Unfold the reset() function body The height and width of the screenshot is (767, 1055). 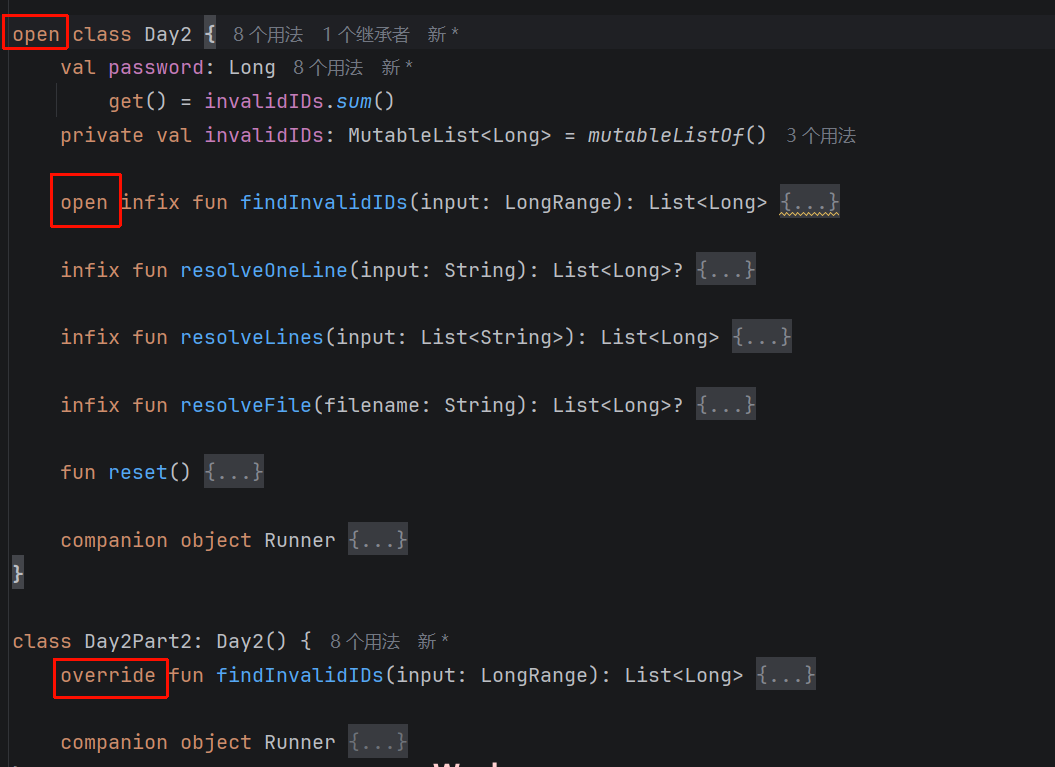coord(233,472)
